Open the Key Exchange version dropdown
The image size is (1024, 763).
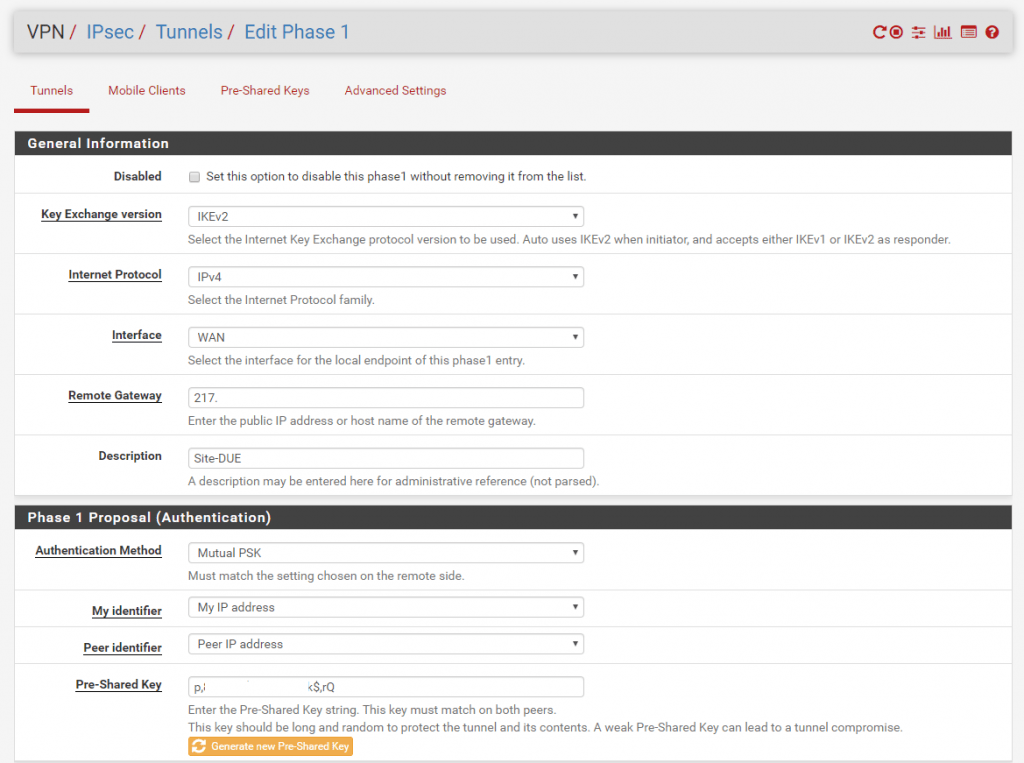pyautogui.click(x=385, y=216)
